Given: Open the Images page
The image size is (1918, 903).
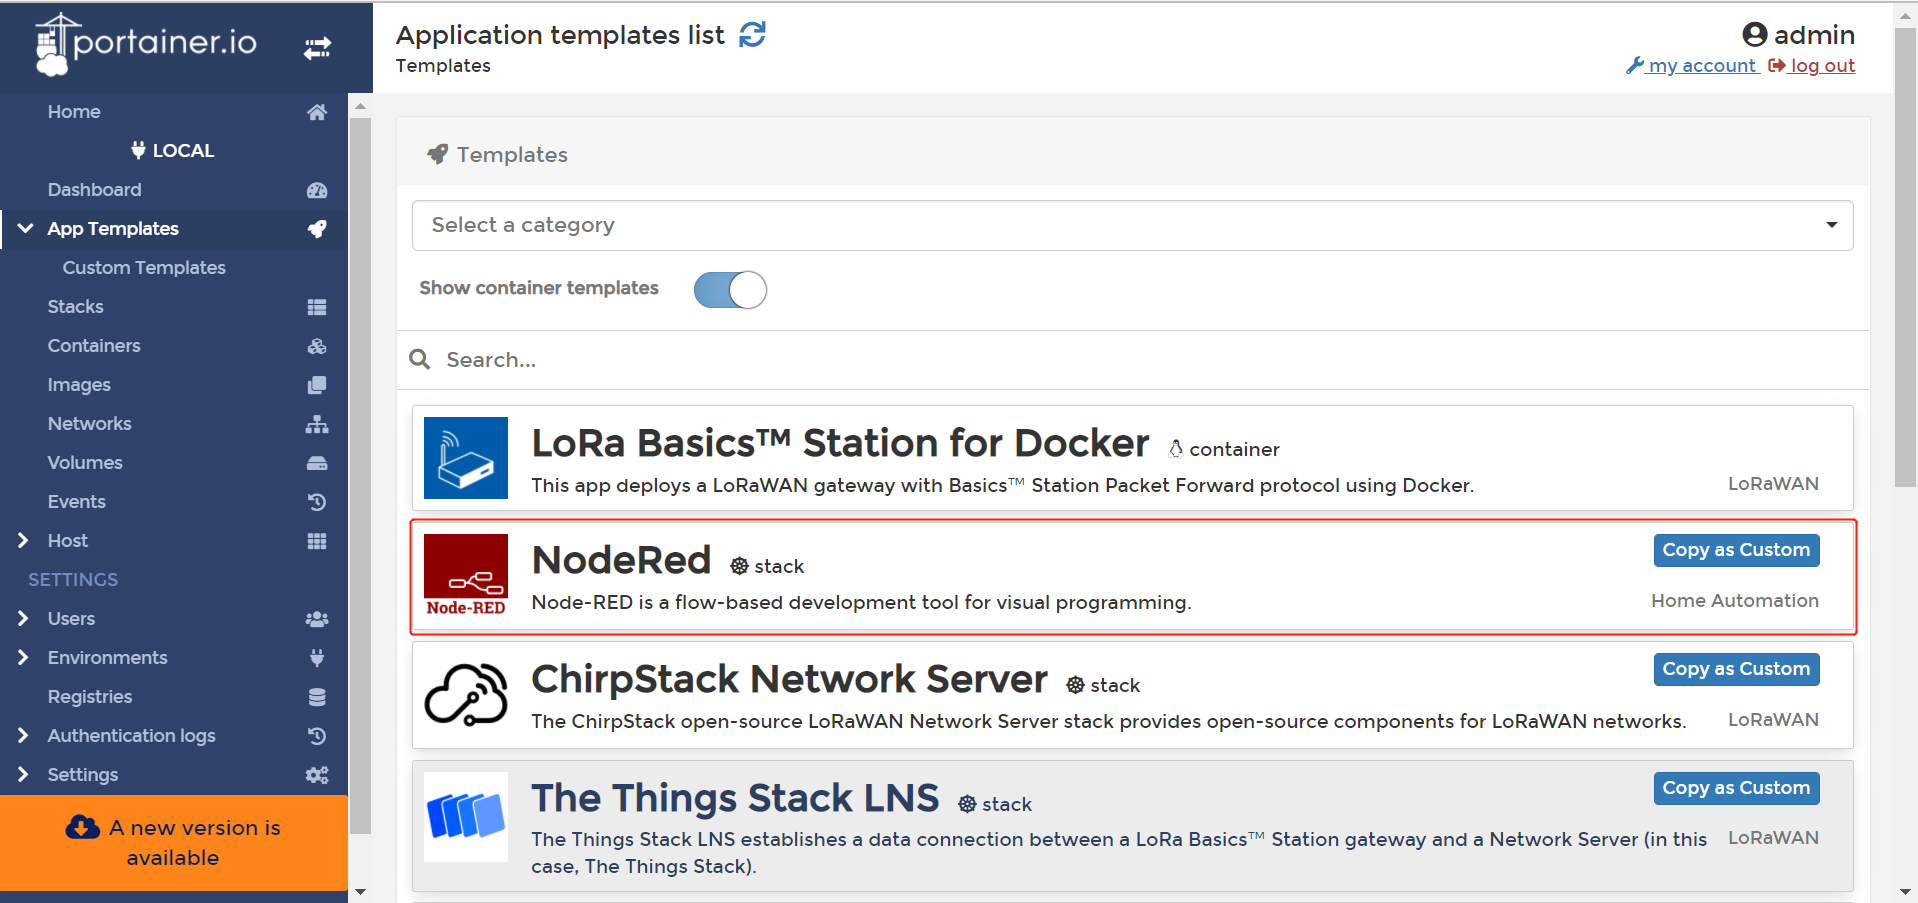Looking at the screenshot, I should click(x=79, y=385).
